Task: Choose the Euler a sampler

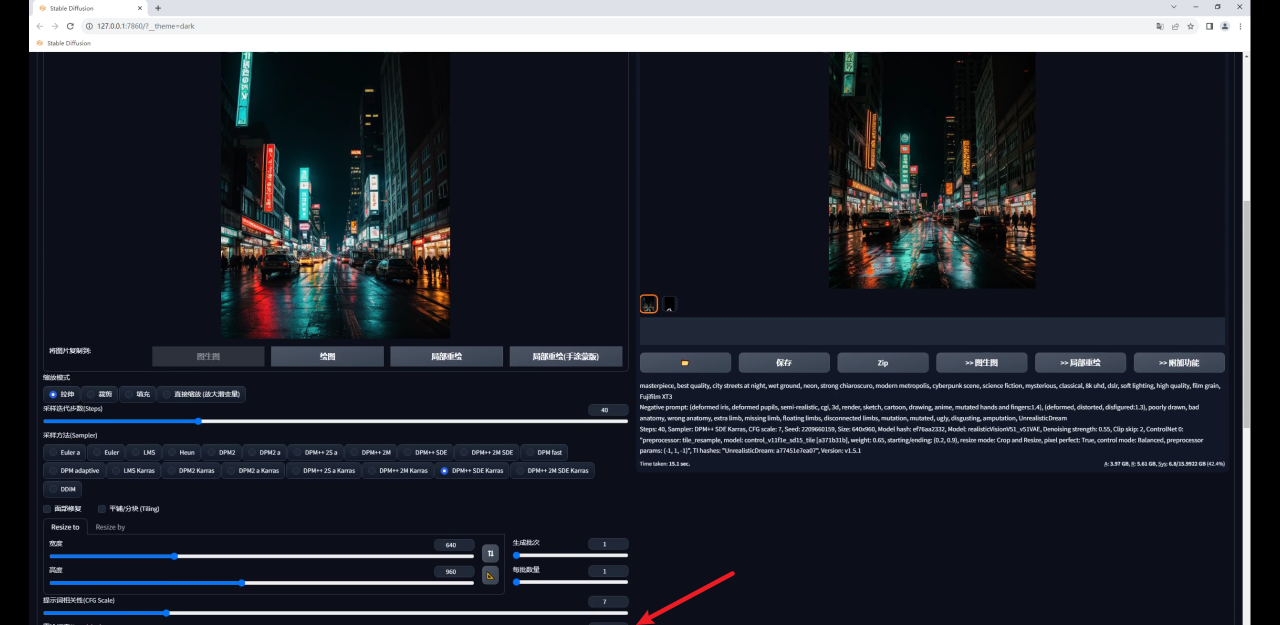Action: click(65, 452)
